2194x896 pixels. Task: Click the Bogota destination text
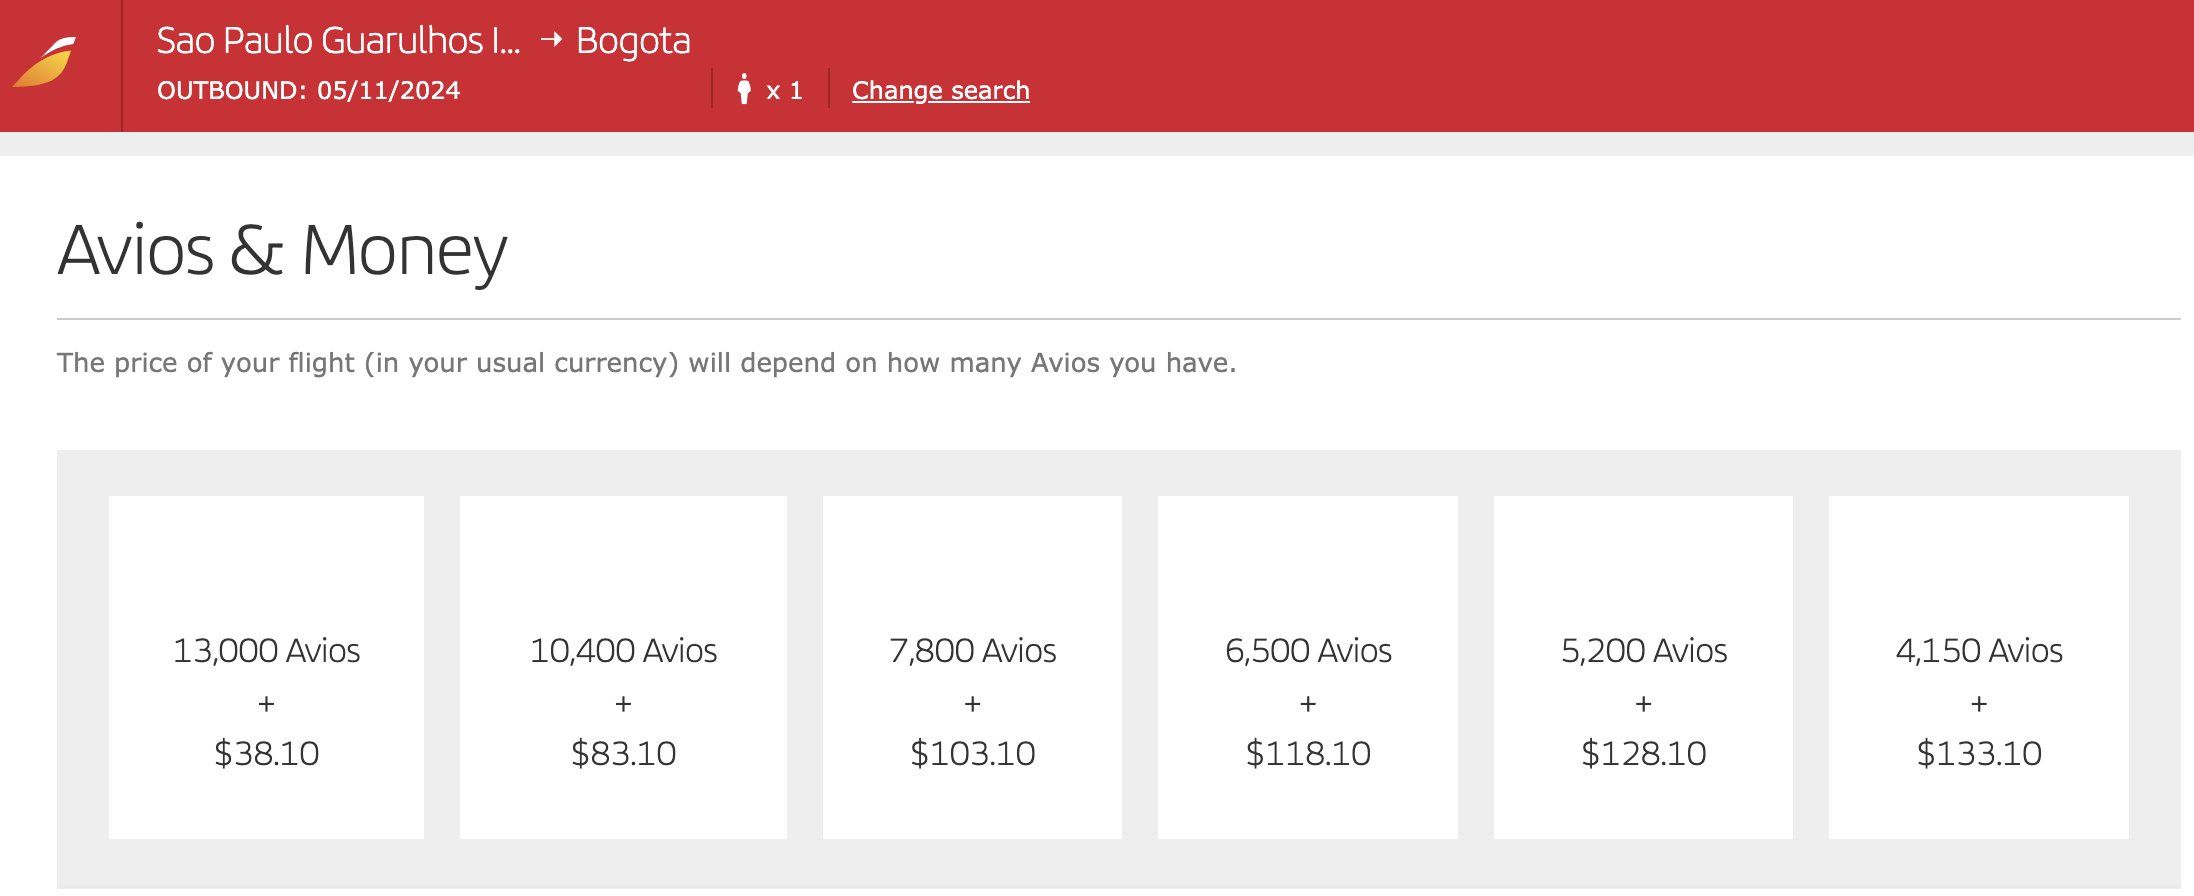coord(633,41)
